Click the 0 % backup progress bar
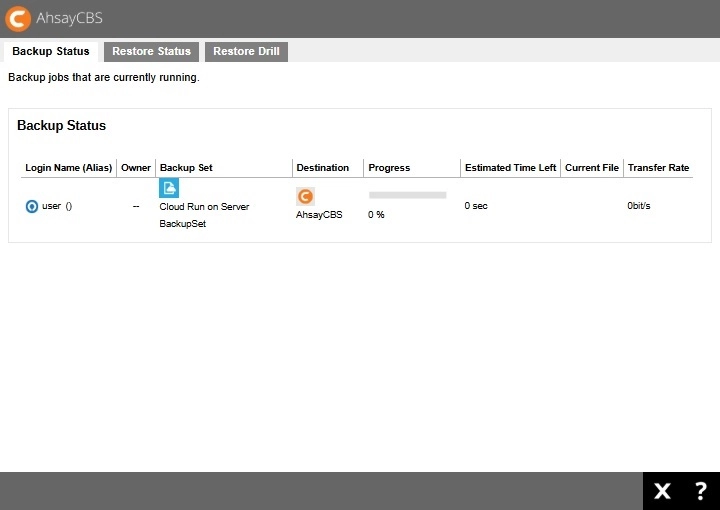The image size is (720, 510). point(408,195)
